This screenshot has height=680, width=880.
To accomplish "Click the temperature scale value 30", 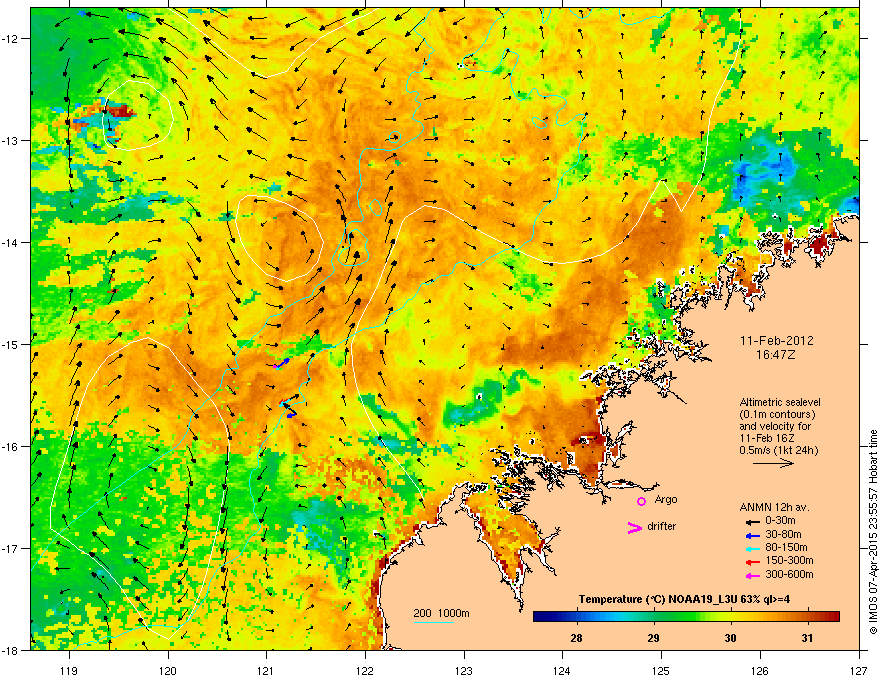I will pos(730,638).
